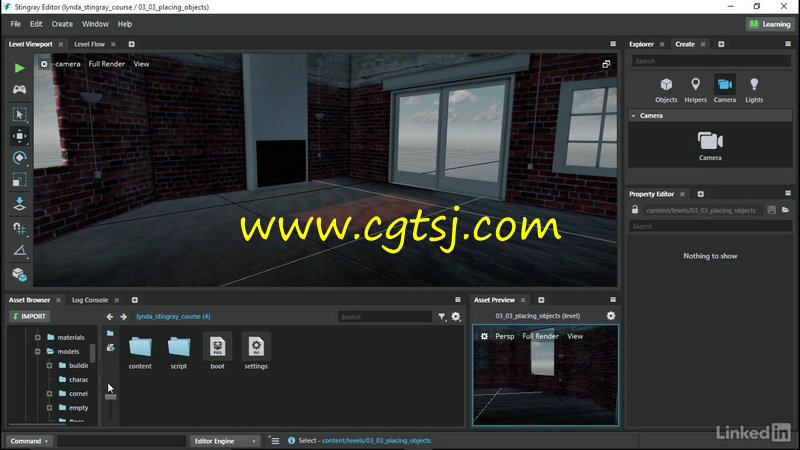Click the Property Editor open folder icon

(785, 210)
